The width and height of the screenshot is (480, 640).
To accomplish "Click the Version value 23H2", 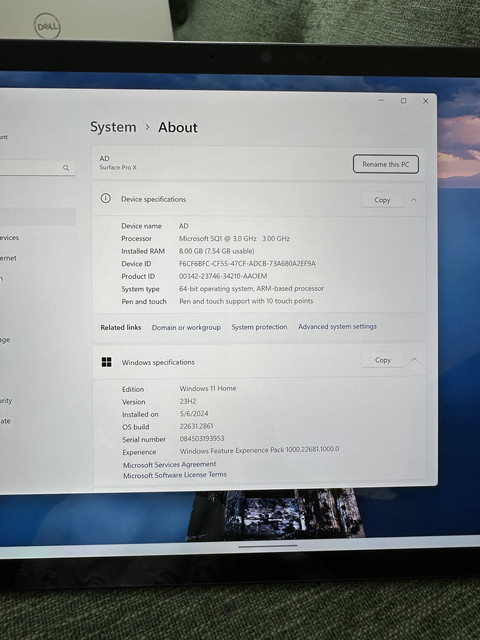I will (x=188, y=401).
